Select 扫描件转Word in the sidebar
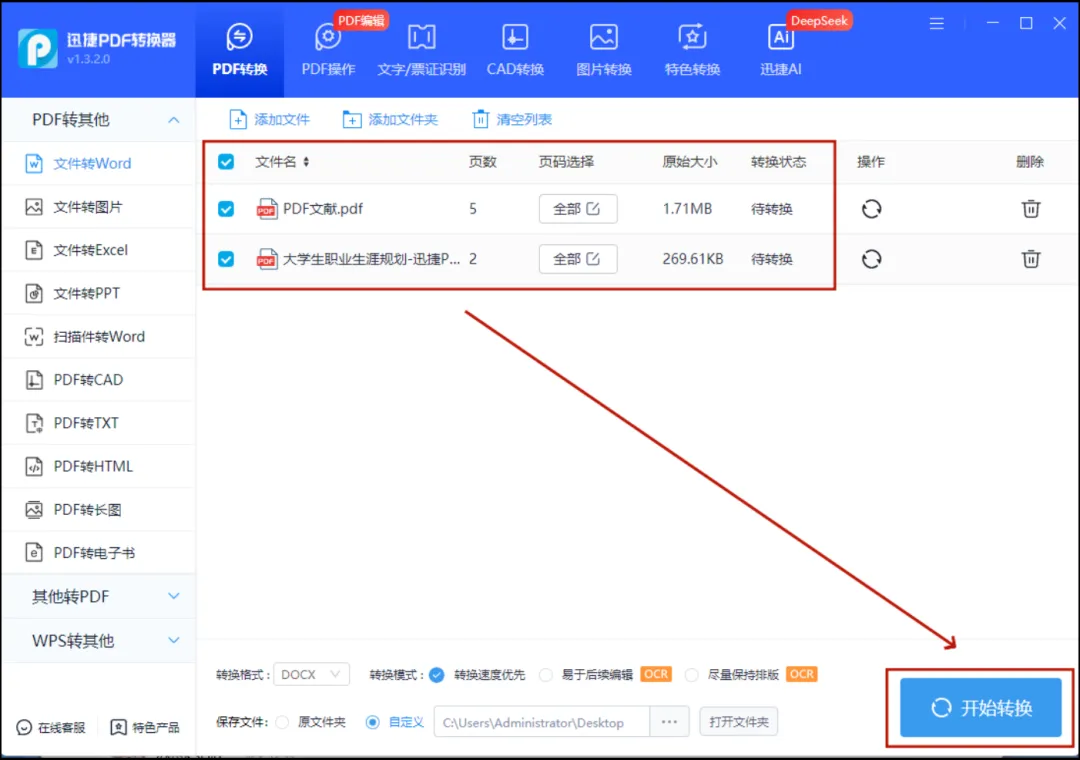Screen dimensions: 1080x760 point(100,337)
